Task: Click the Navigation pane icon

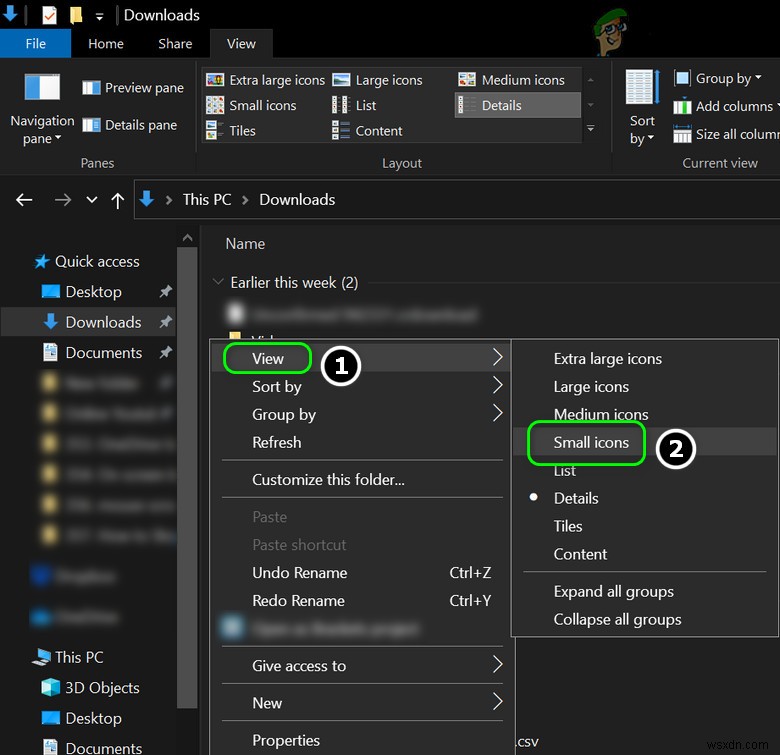Action: [42, 89]
